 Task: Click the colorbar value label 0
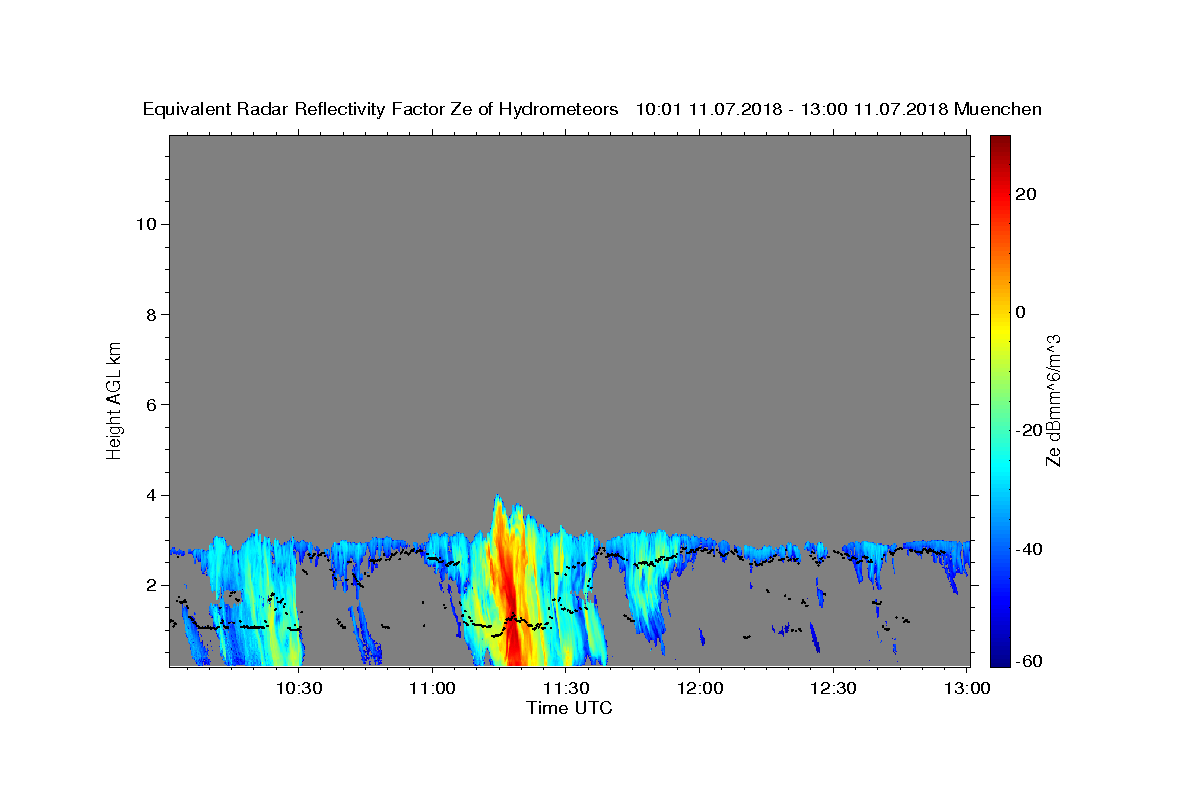coord(1020,312)
